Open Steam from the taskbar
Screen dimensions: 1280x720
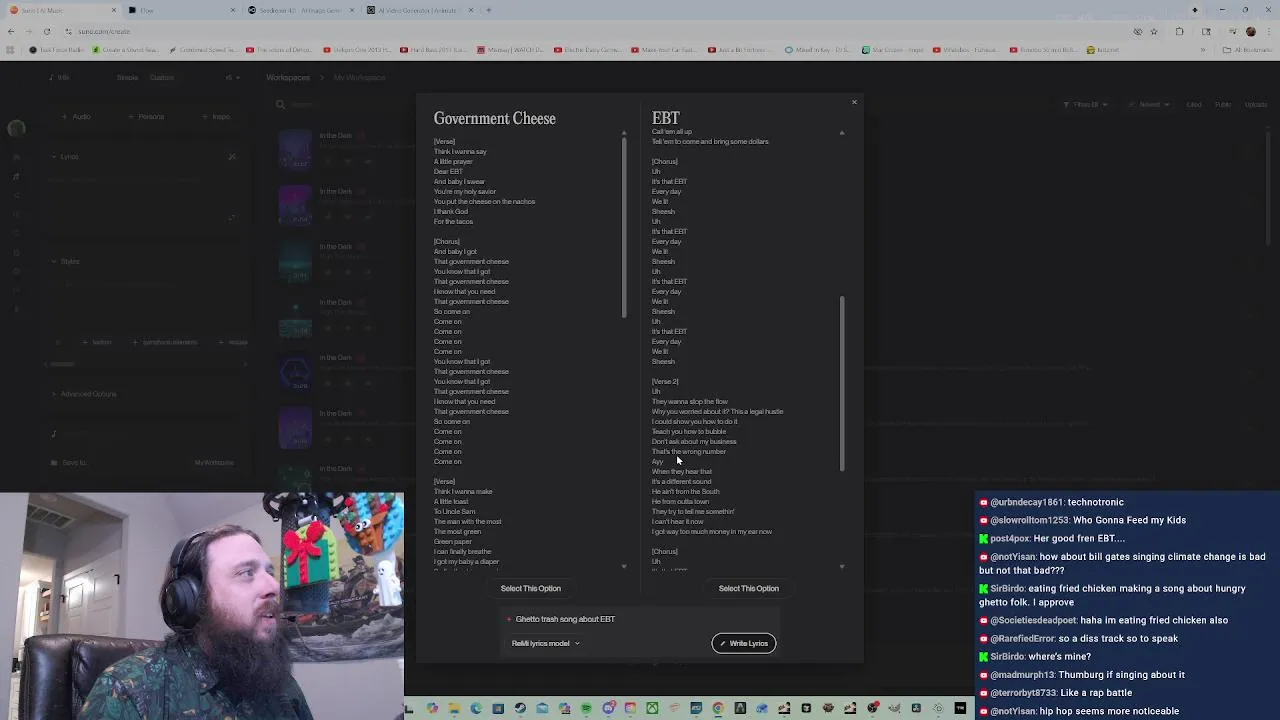click(x=520, y=708)
